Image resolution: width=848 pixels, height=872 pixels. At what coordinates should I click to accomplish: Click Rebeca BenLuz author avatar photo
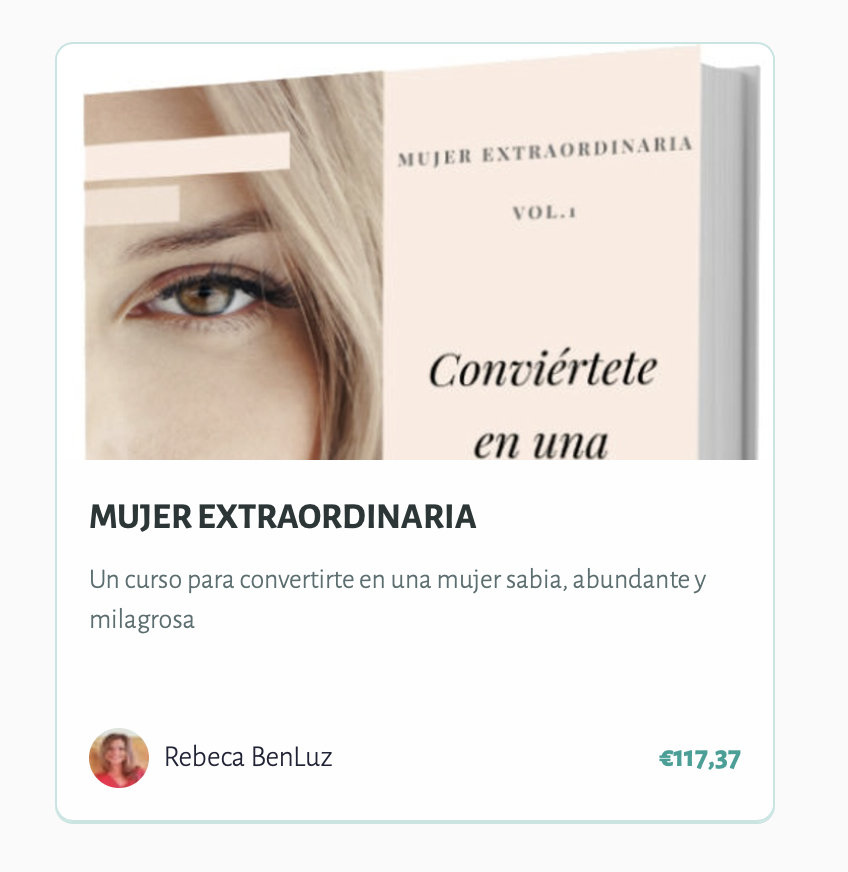coord(118,757)
